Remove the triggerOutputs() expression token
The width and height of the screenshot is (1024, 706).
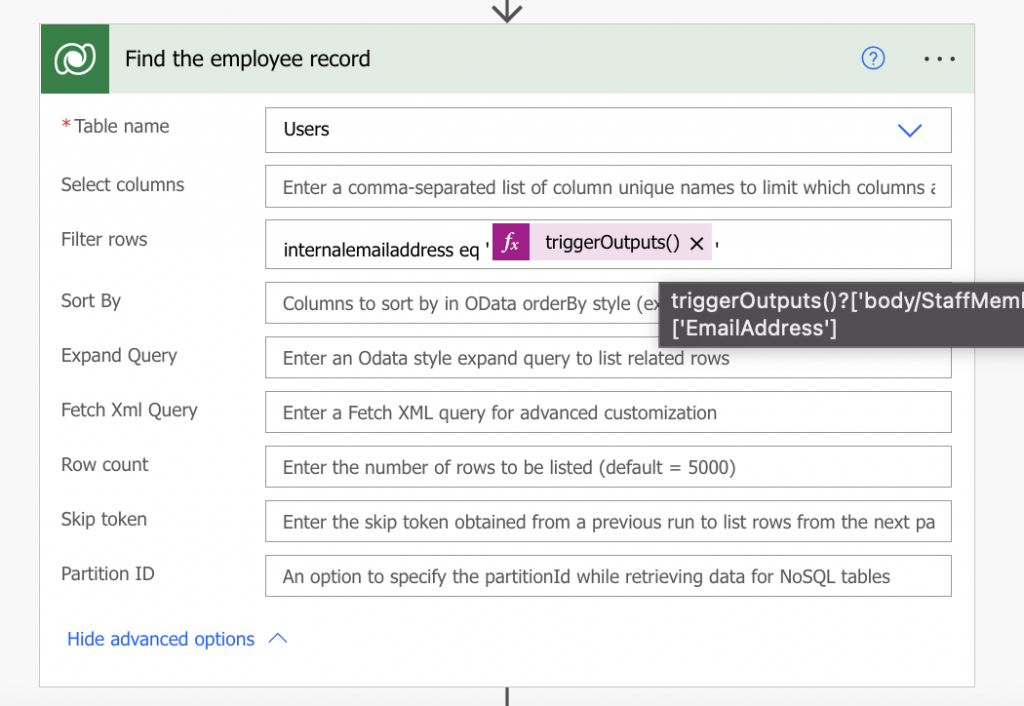697,243
